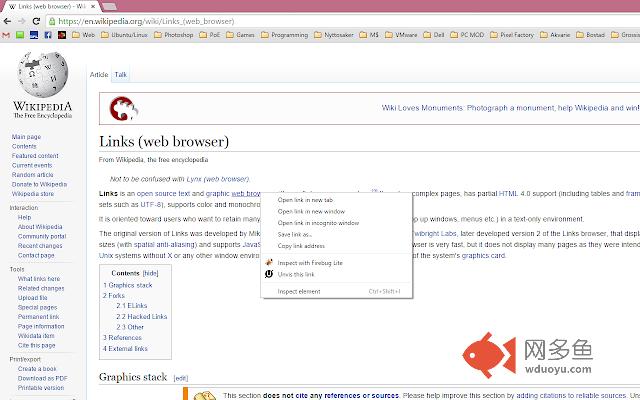Viewport: 640px width, 400px height.
Task: Open Donate to Wikipedia link
Action: click(39, 184)
